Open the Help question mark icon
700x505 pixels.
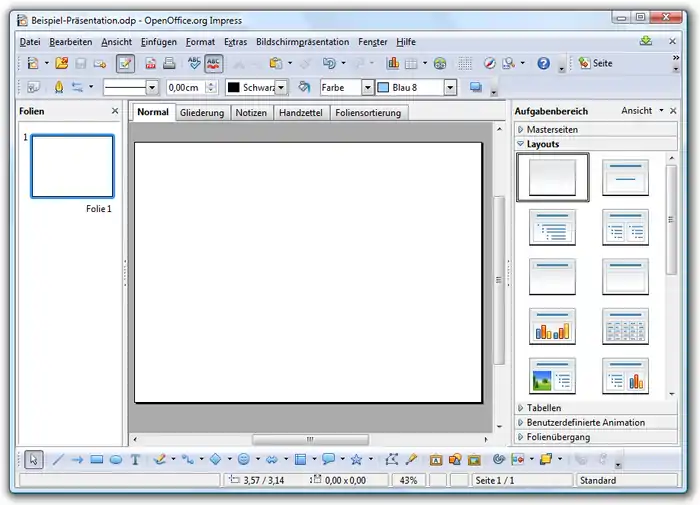(x=543, y=63)
